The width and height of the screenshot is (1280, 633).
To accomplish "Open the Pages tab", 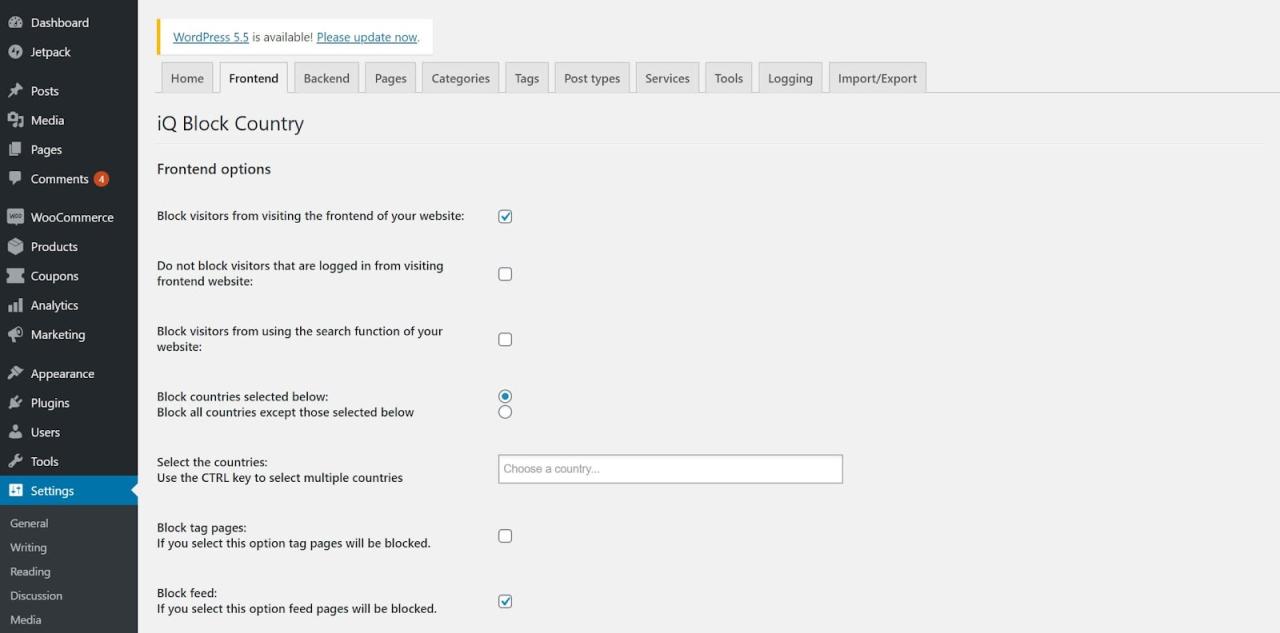I will point(391,78).
